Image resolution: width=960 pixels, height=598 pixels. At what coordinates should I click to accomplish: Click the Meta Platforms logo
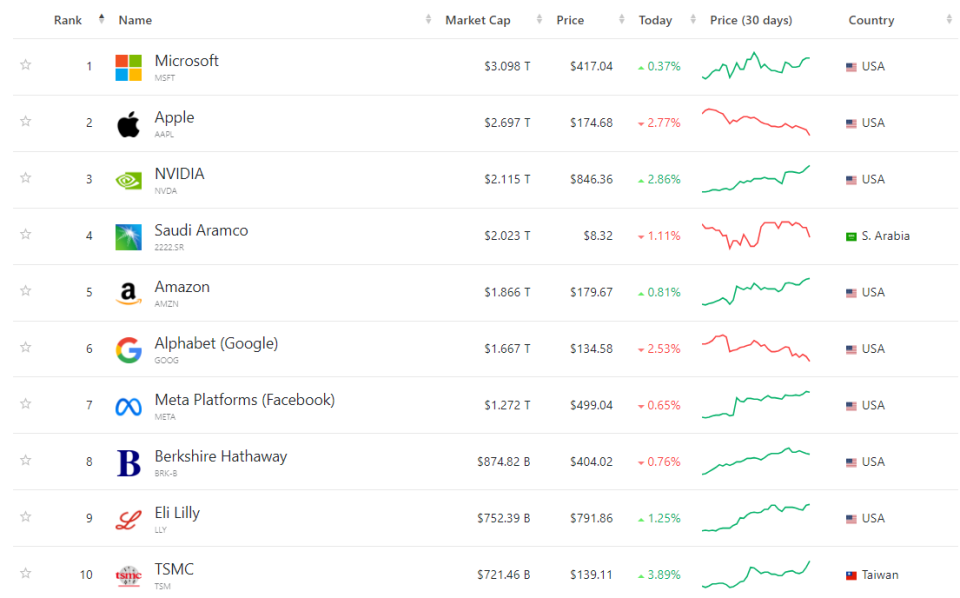pyautogui.click(x=129, y=406)
